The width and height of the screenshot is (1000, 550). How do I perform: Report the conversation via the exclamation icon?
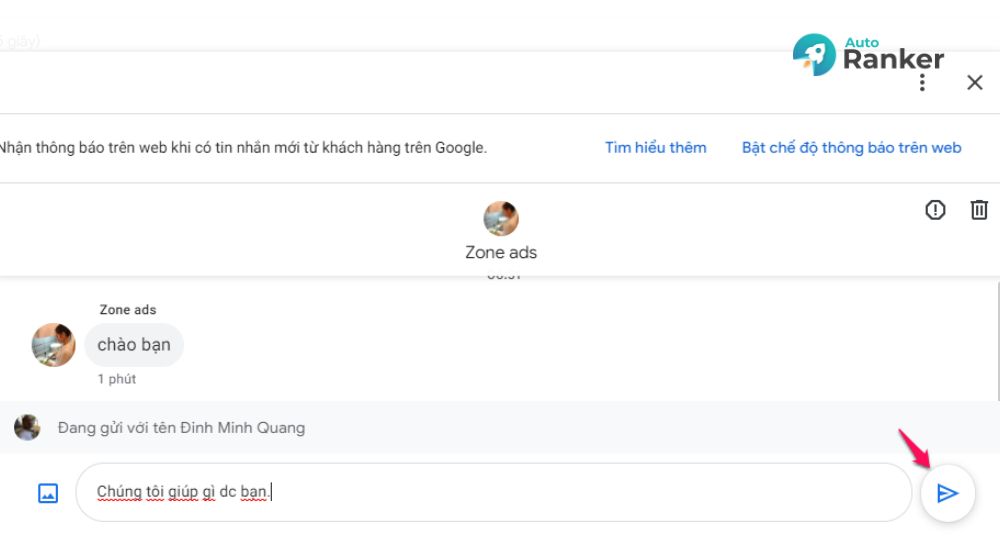click(x=935, y=210)
